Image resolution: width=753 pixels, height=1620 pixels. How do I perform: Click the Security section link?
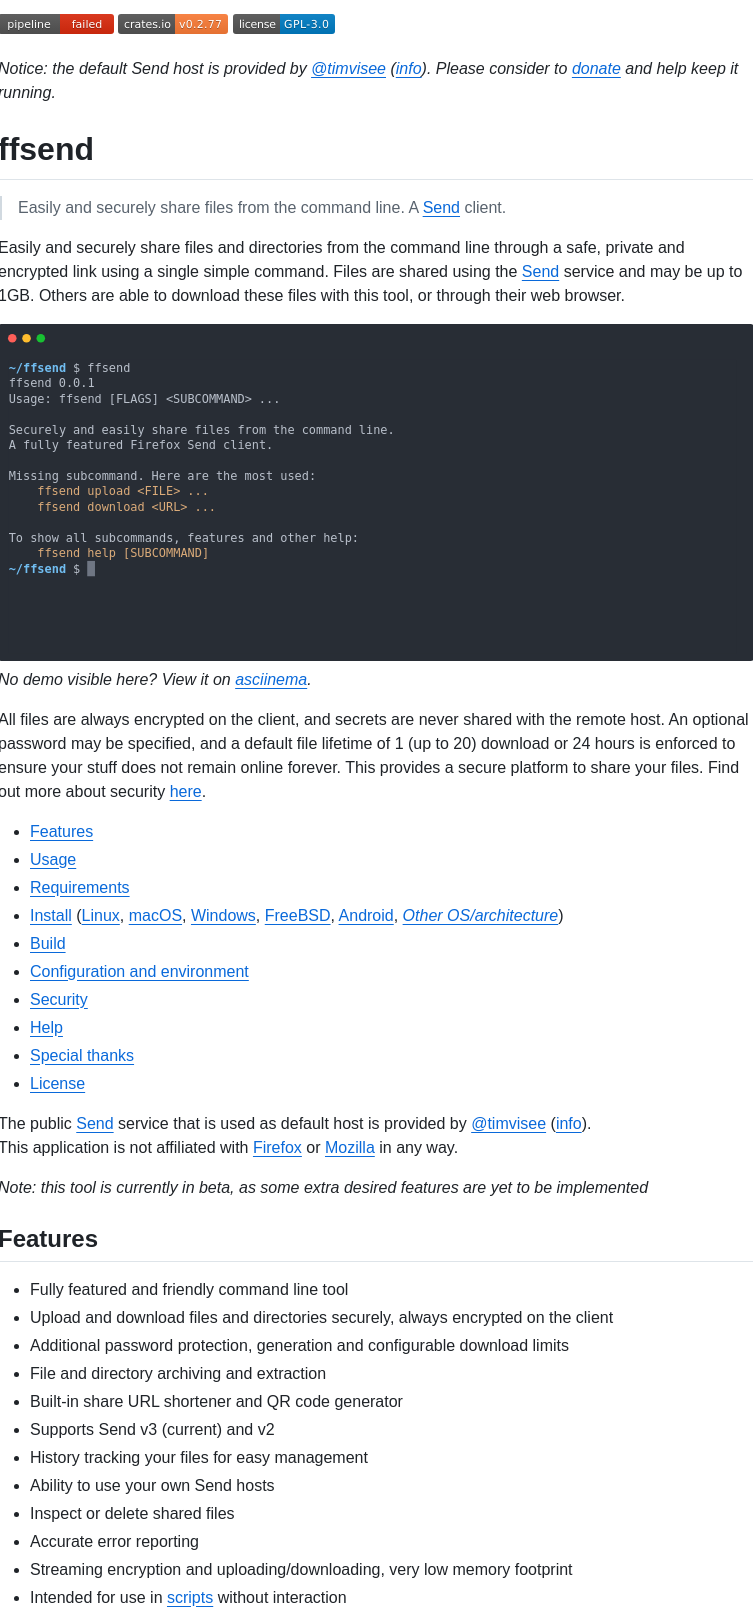click(58, 1000)
